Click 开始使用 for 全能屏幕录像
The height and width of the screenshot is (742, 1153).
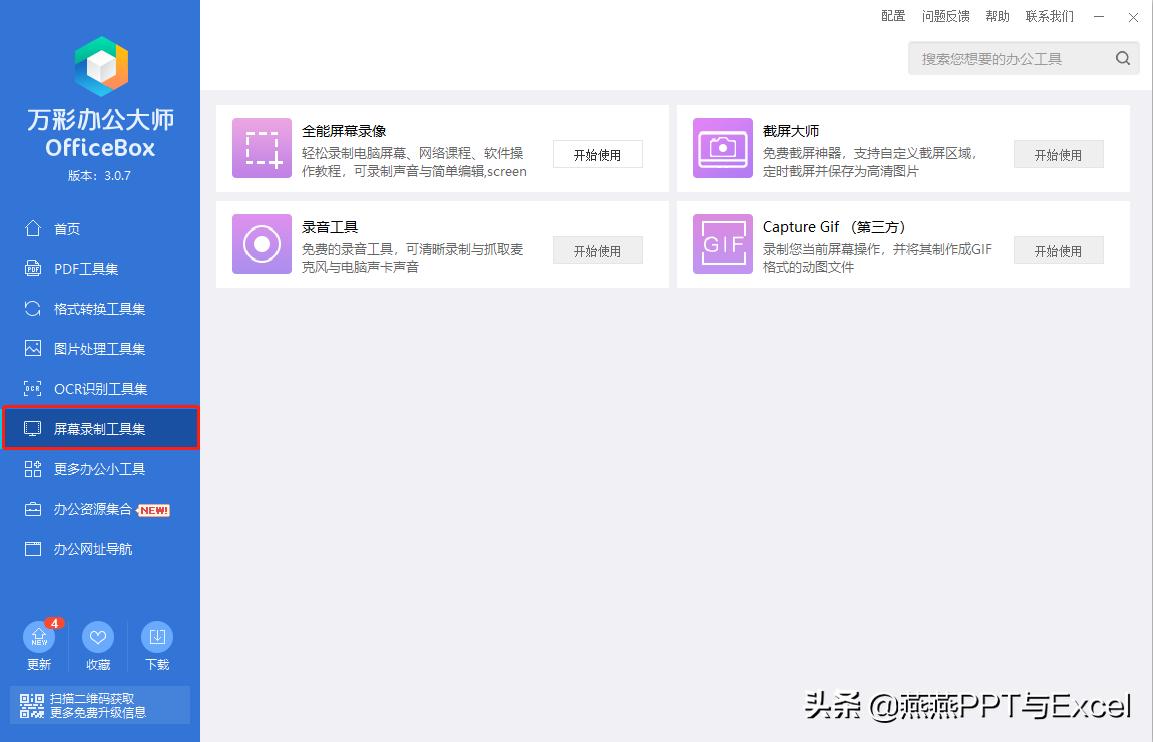click(x=597, y=154)
